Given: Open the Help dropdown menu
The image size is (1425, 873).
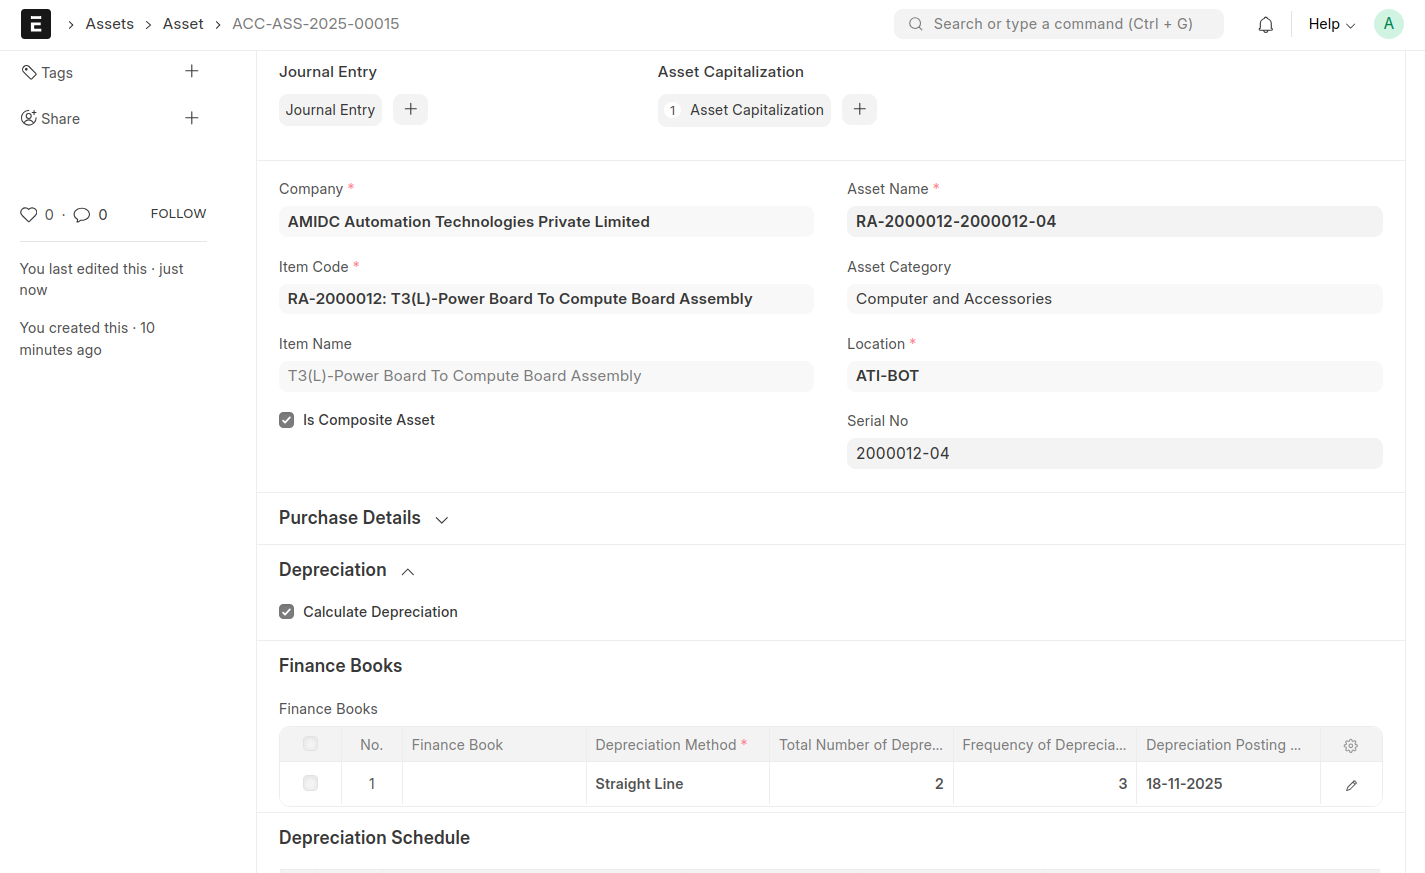Looking at the screenshot, I should click(x=1331, y=24).
